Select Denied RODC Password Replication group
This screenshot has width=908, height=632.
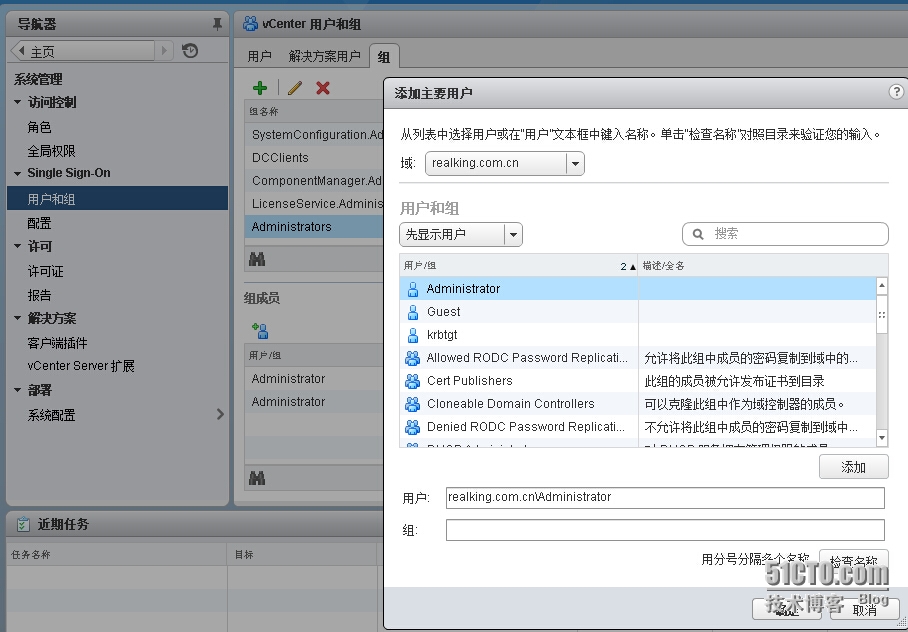point(638,427)
